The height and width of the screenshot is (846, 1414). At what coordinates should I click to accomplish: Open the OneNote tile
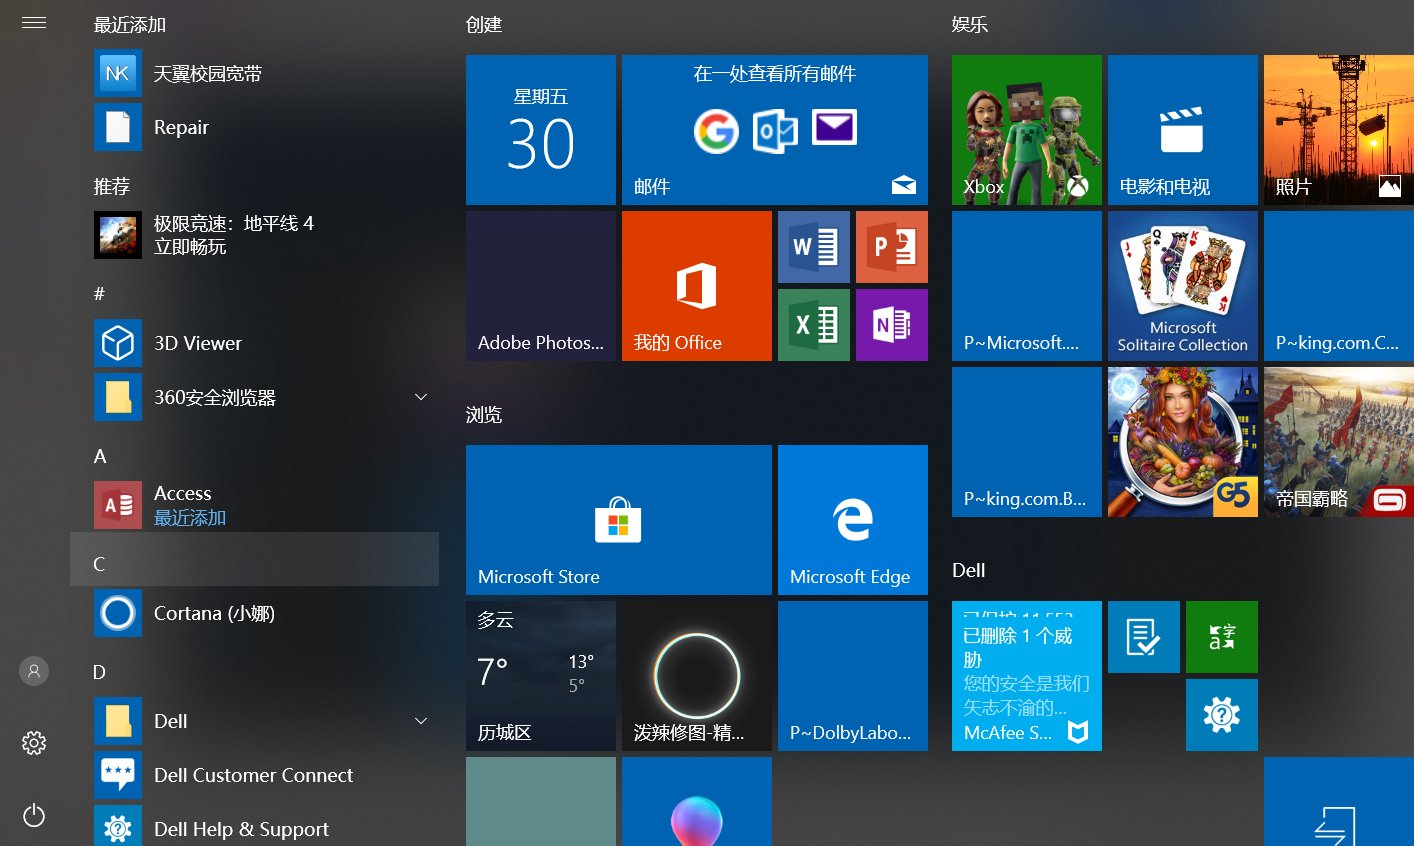click(x=891, y=324)
